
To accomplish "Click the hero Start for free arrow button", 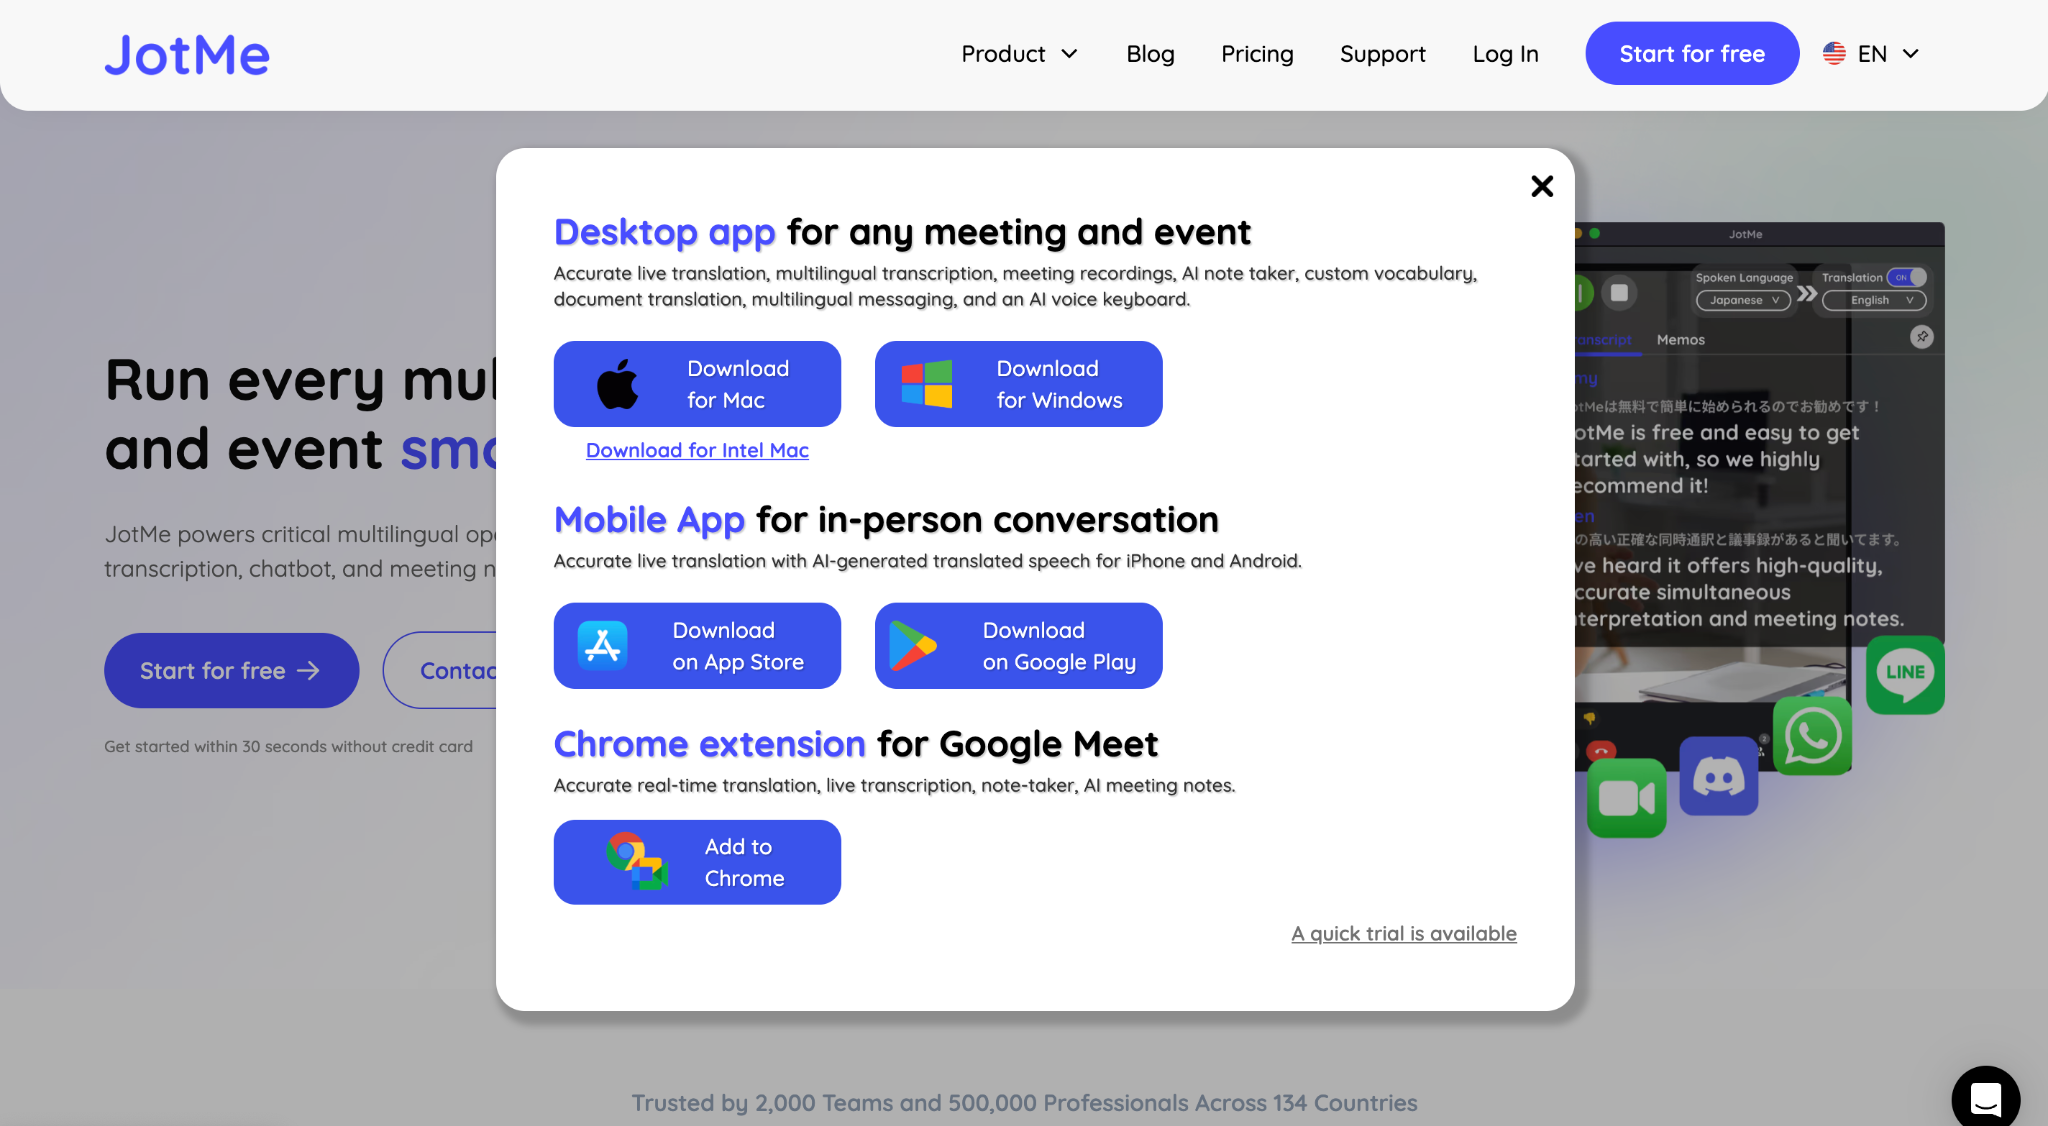I will (x=231, y=670).
